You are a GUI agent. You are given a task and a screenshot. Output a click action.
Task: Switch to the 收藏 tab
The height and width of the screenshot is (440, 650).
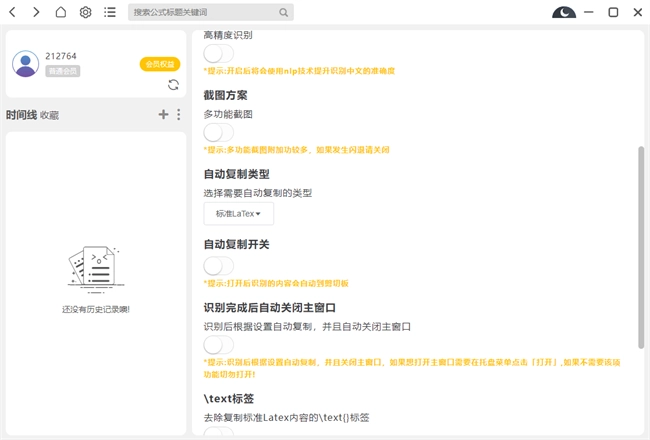click(50, 116)
